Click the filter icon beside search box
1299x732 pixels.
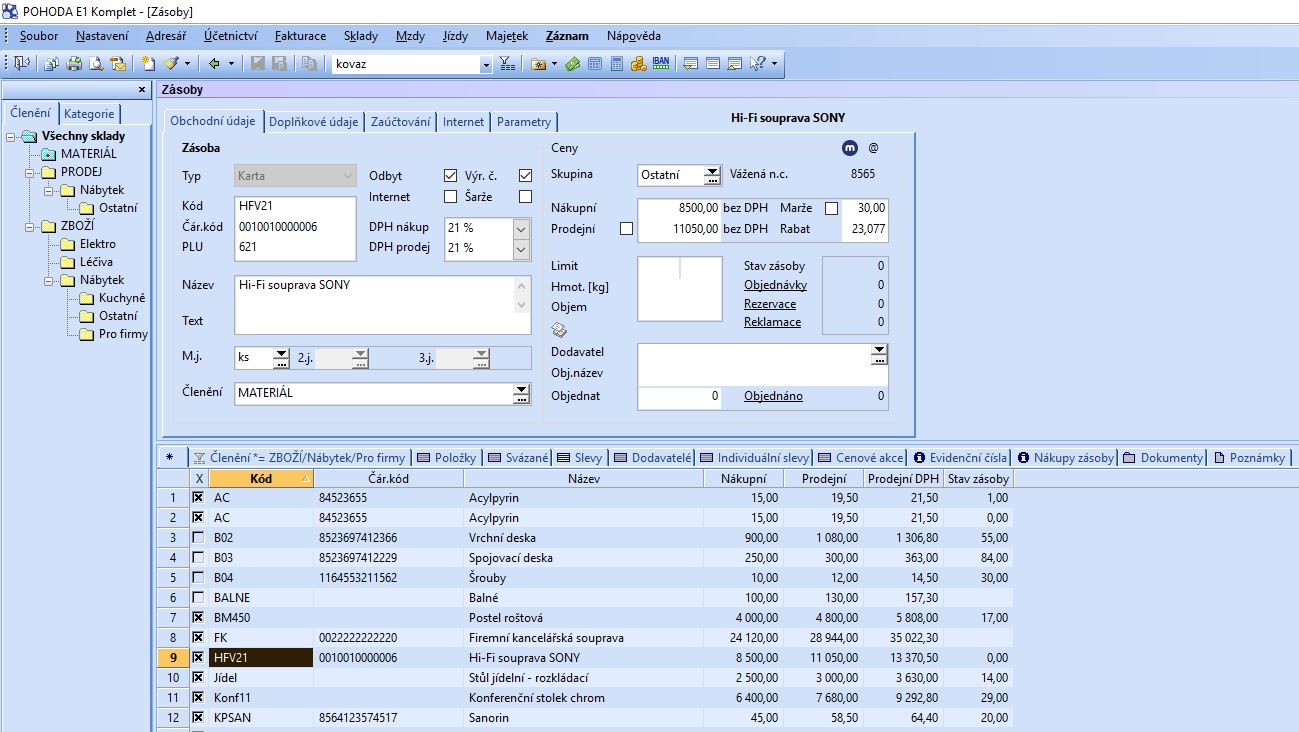point(508,64)
